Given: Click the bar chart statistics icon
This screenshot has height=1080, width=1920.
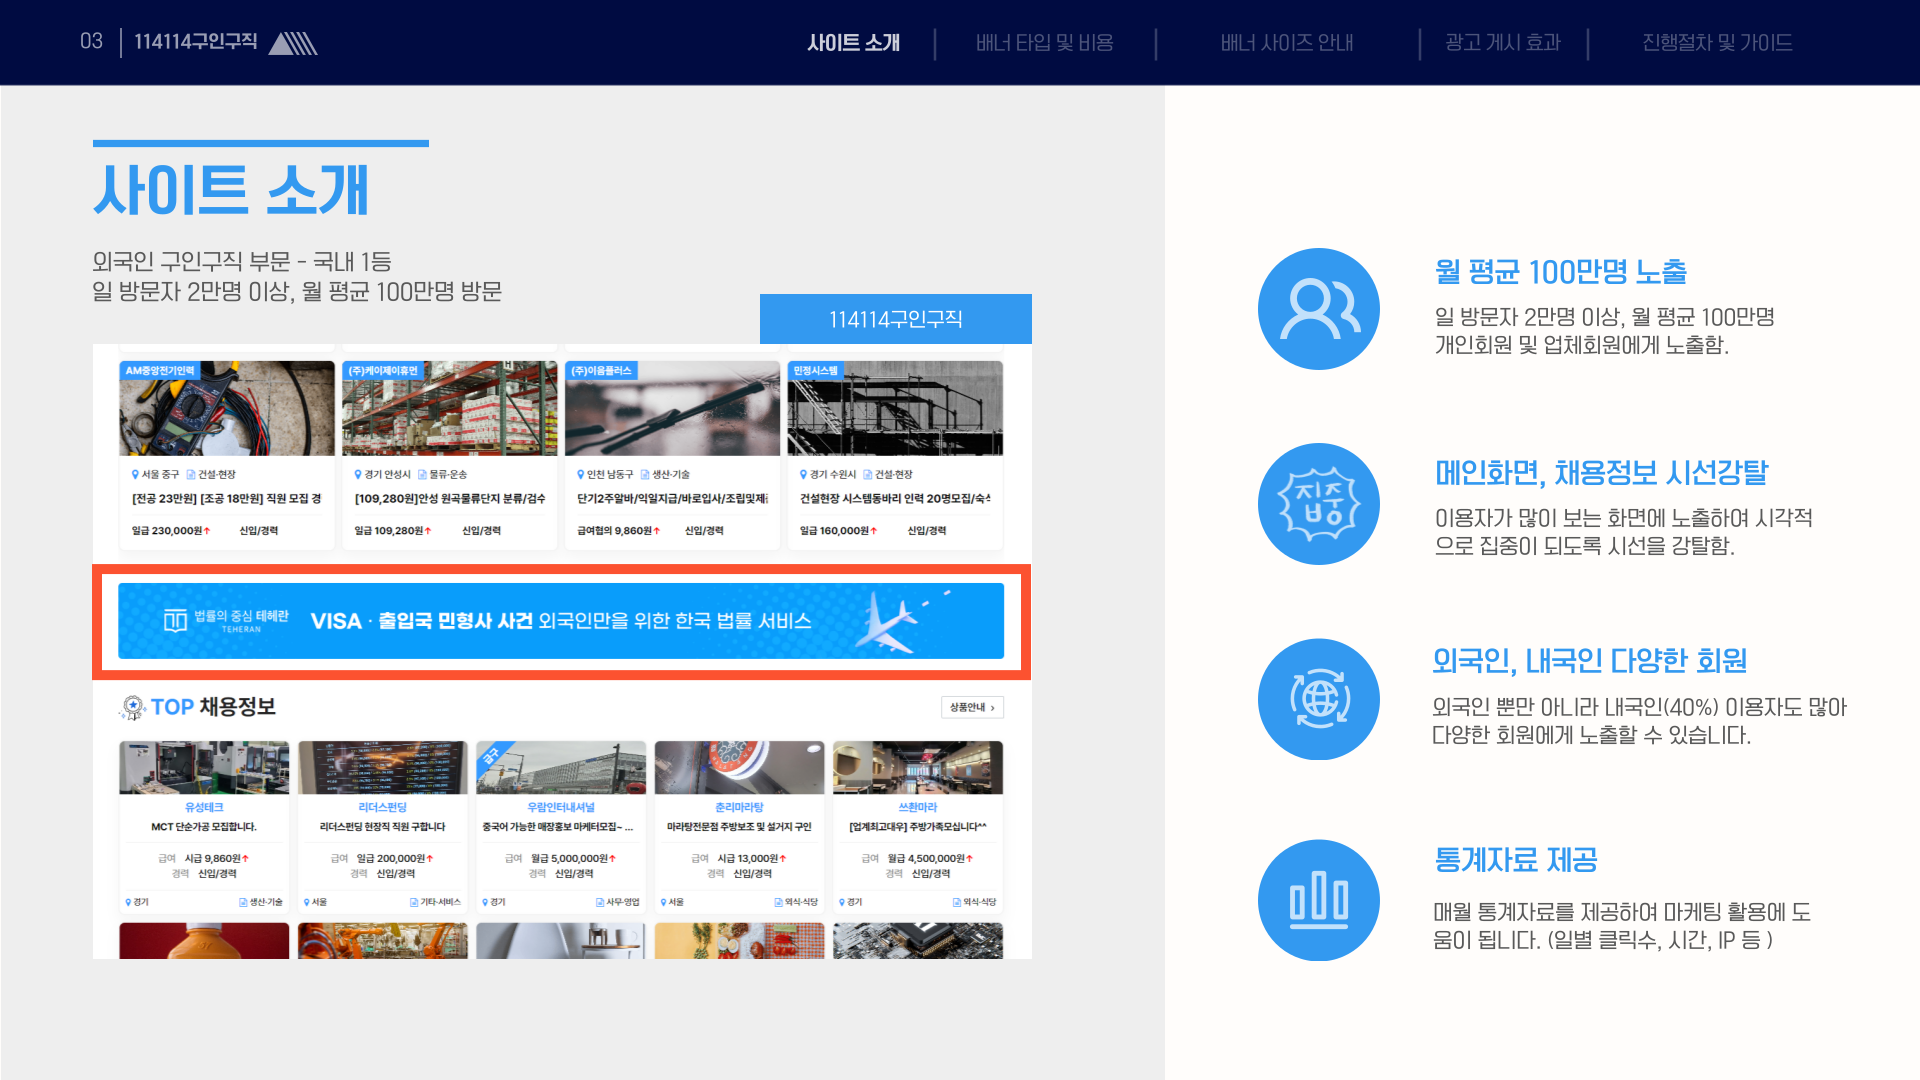Looking at the screenshot, I should (x=1318, y=900).
